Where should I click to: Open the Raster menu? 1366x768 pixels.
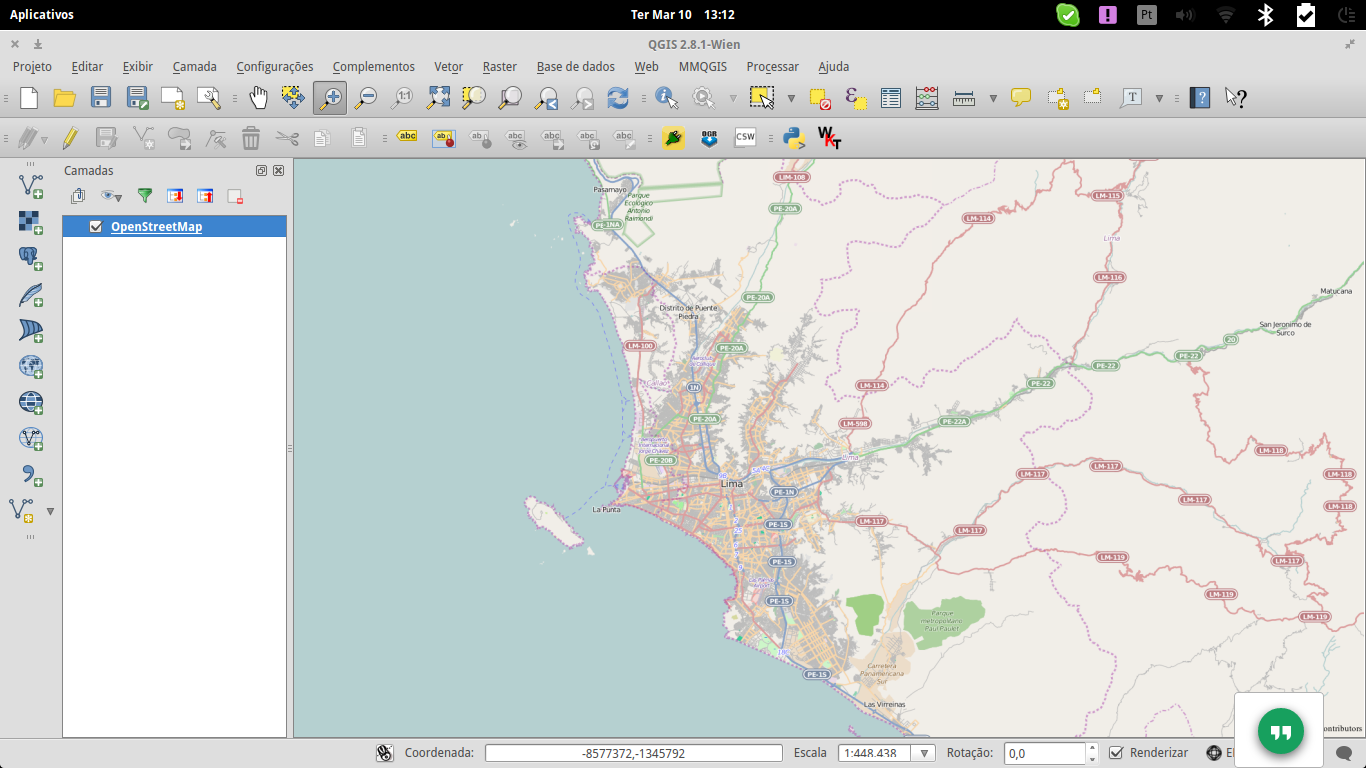pyautogui.click(x=499, y=66)
